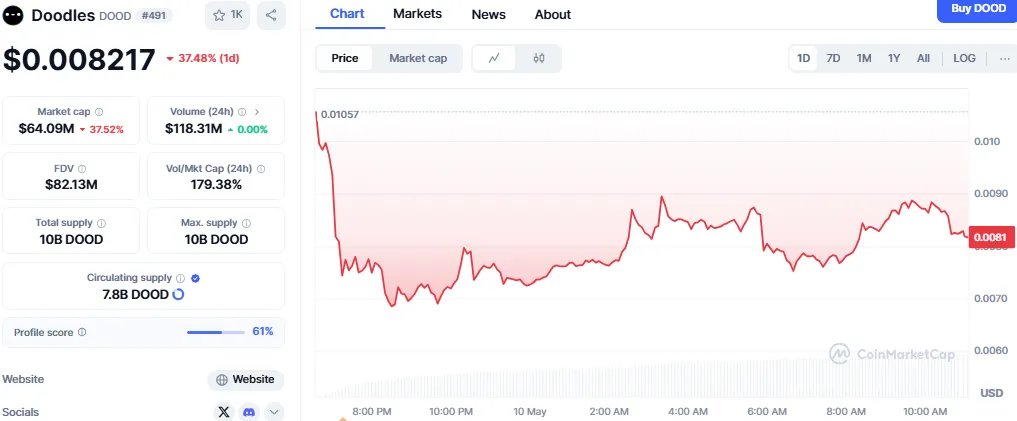Select the candlestick chart type icon
Screen dimensions: 1017x421
[539, 58]
